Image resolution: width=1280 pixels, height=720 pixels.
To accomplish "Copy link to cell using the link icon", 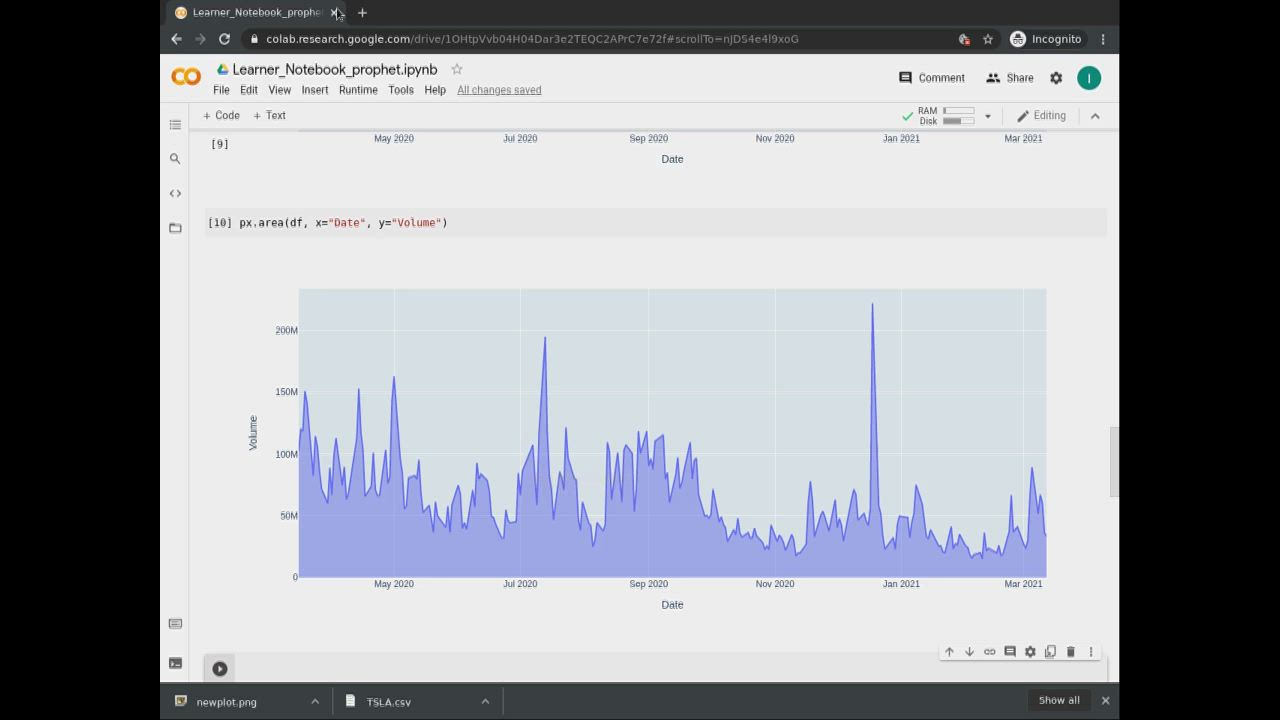I will [x=989, y=652].
